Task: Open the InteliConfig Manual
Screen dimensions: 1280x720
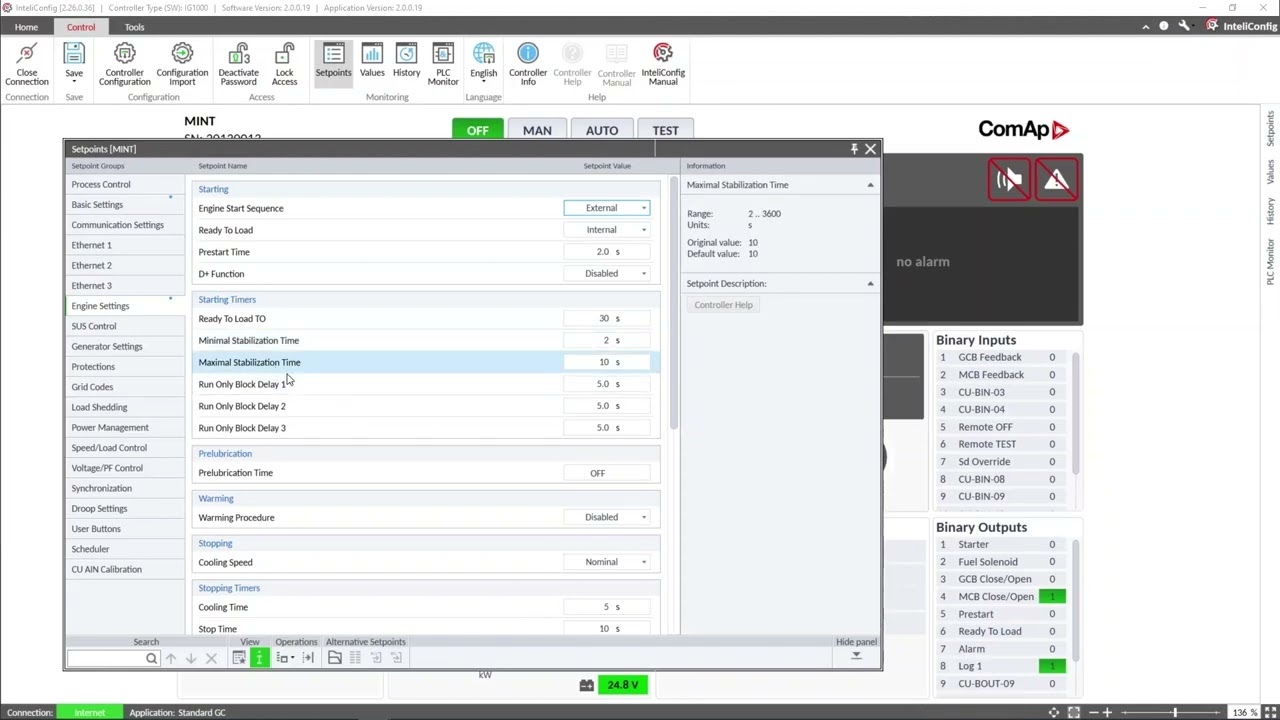Action: pyautogui.click(x=663, y=64)
